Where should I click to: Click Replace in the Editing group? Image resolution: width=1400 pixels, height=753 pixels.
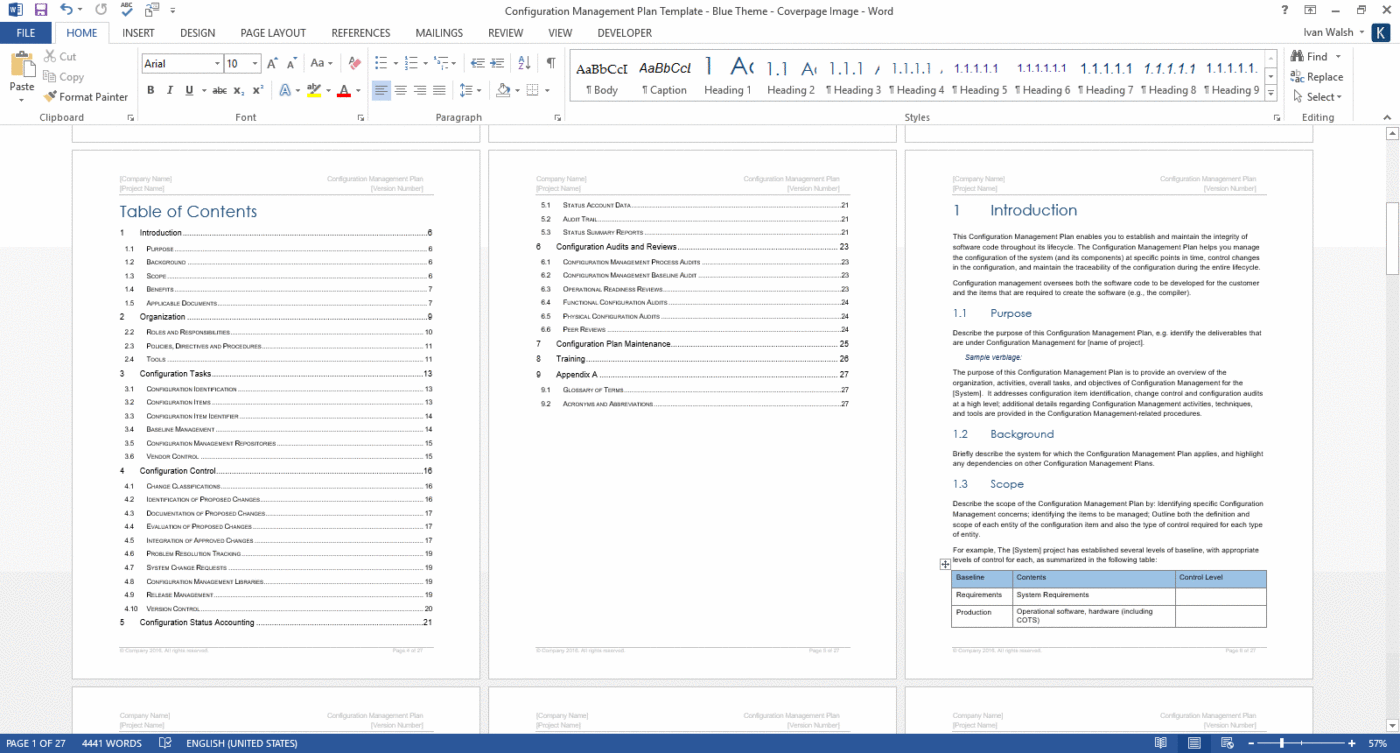click(x=1318, y=77)
